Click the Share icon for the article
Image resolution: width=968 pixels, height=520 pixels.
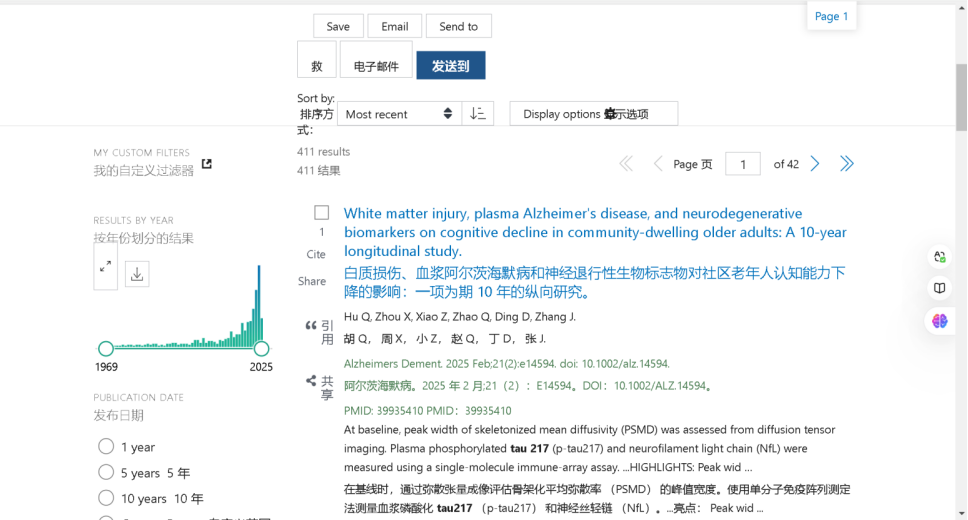point(310,381)
